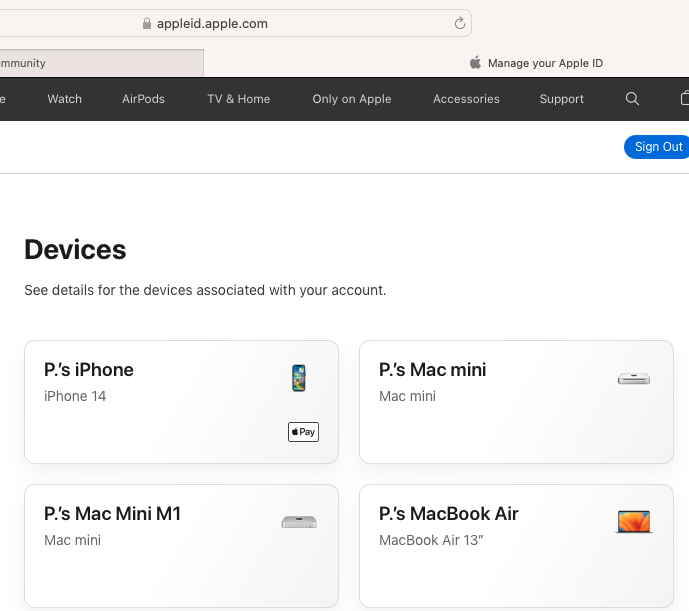Open the shopping bag icon in nav bar

(x=685, y=98)
